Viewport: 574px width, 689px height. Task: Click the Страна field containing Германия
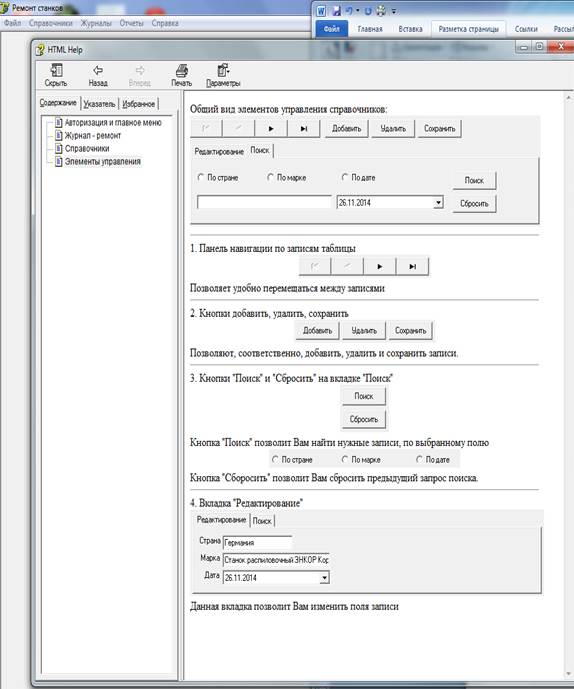(258, 543)
